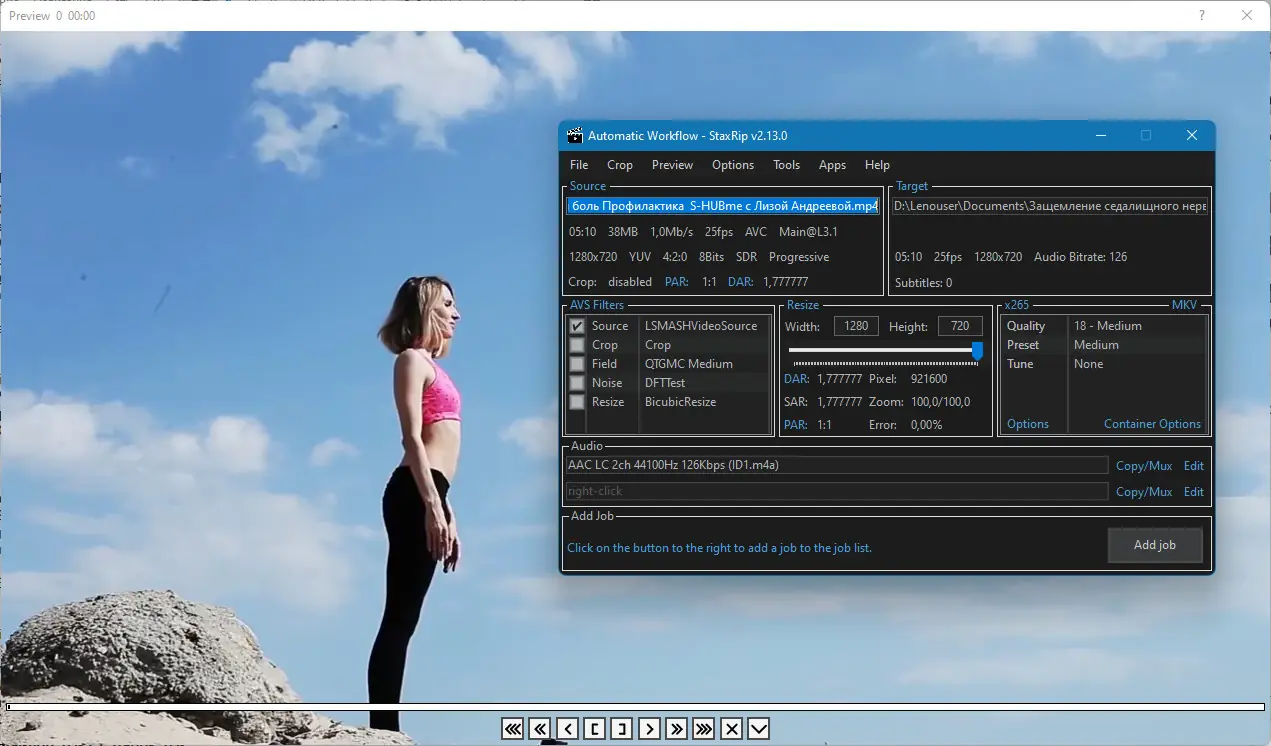Select BicubicResize filter entry

tap(681, 402)
